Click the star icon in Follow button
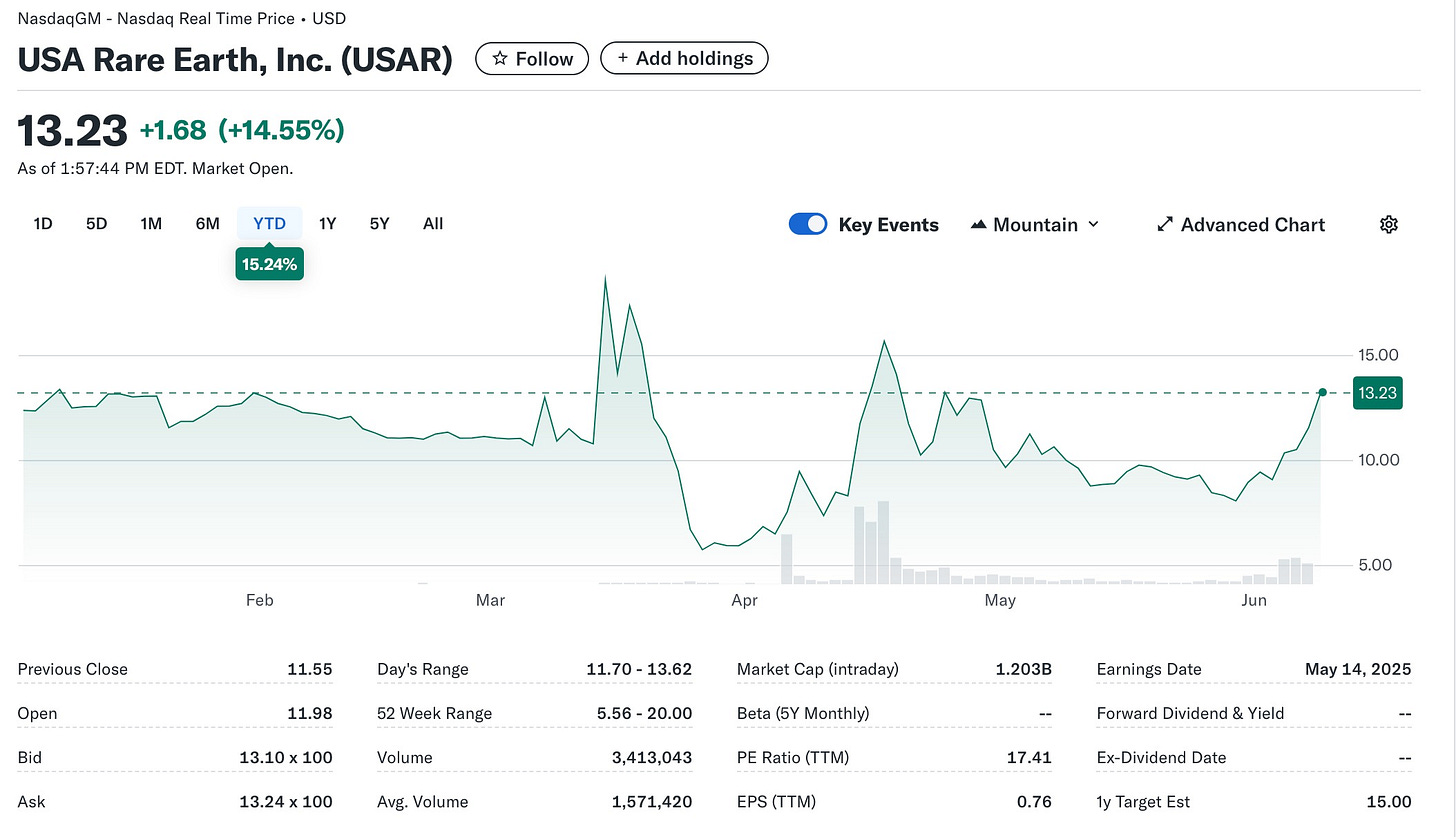Screen dimensions: 1456x837 (500, 59)
